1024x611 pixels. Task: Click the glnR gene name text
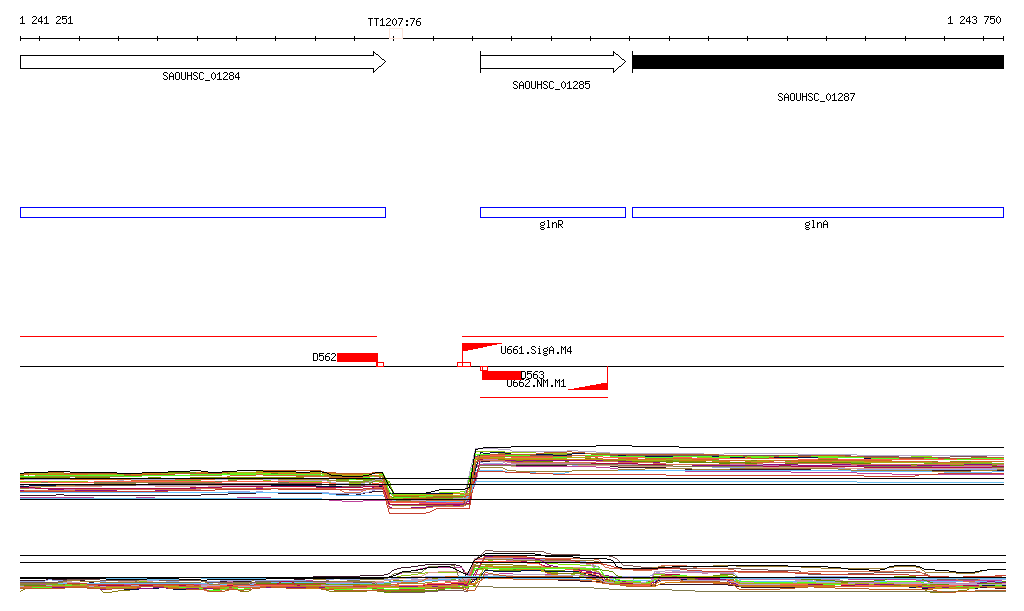[x=551, y=225]
